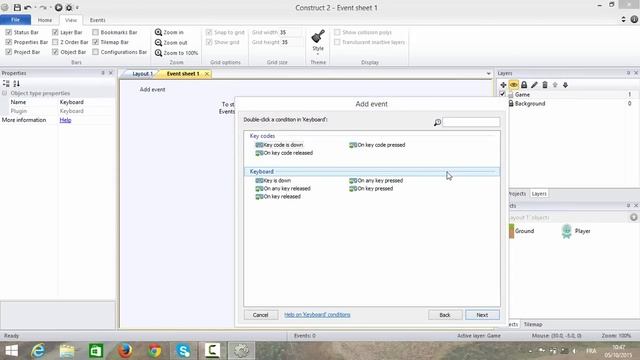Select 'Key is down' condition
Image resolution: width=640 pixels, height=360 pixels.
[273, 180]
